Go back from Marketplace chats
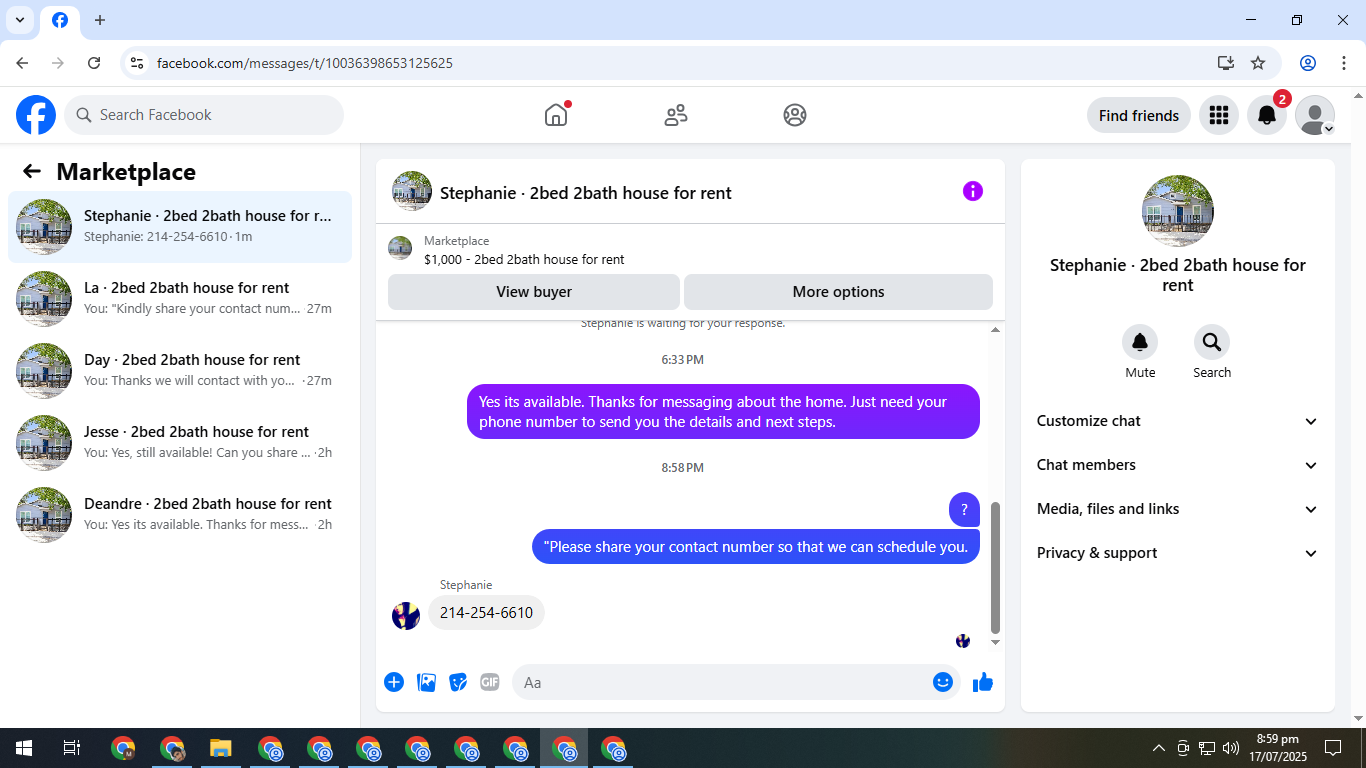 click(32, 172)
